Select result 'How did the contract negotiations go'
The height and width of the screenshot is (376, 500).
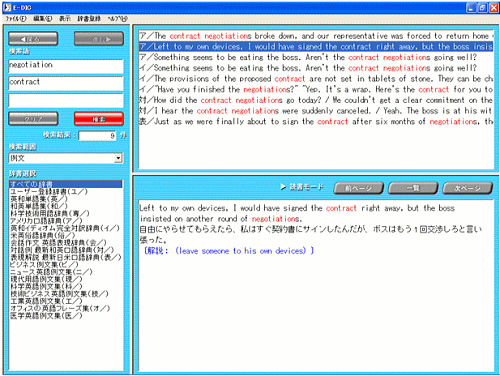pos(316,100)
